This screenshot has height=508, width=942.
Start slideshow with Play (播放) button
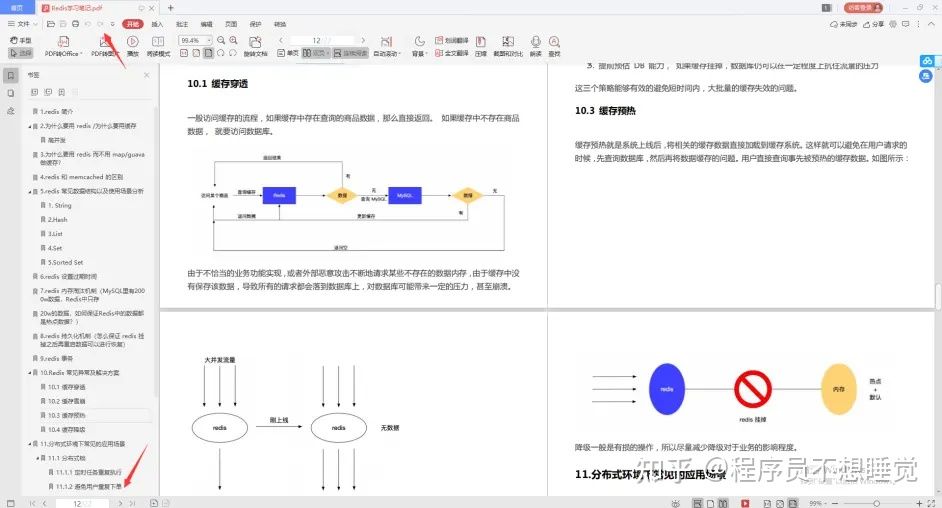133,46
